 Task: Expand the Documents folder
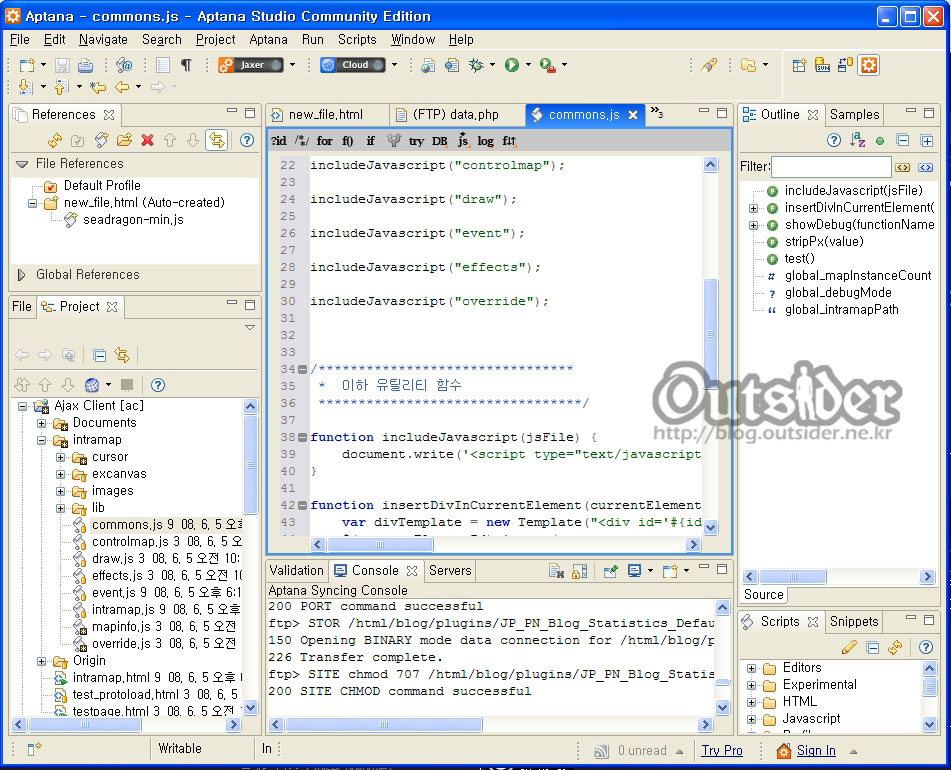[x=41, y=423]
